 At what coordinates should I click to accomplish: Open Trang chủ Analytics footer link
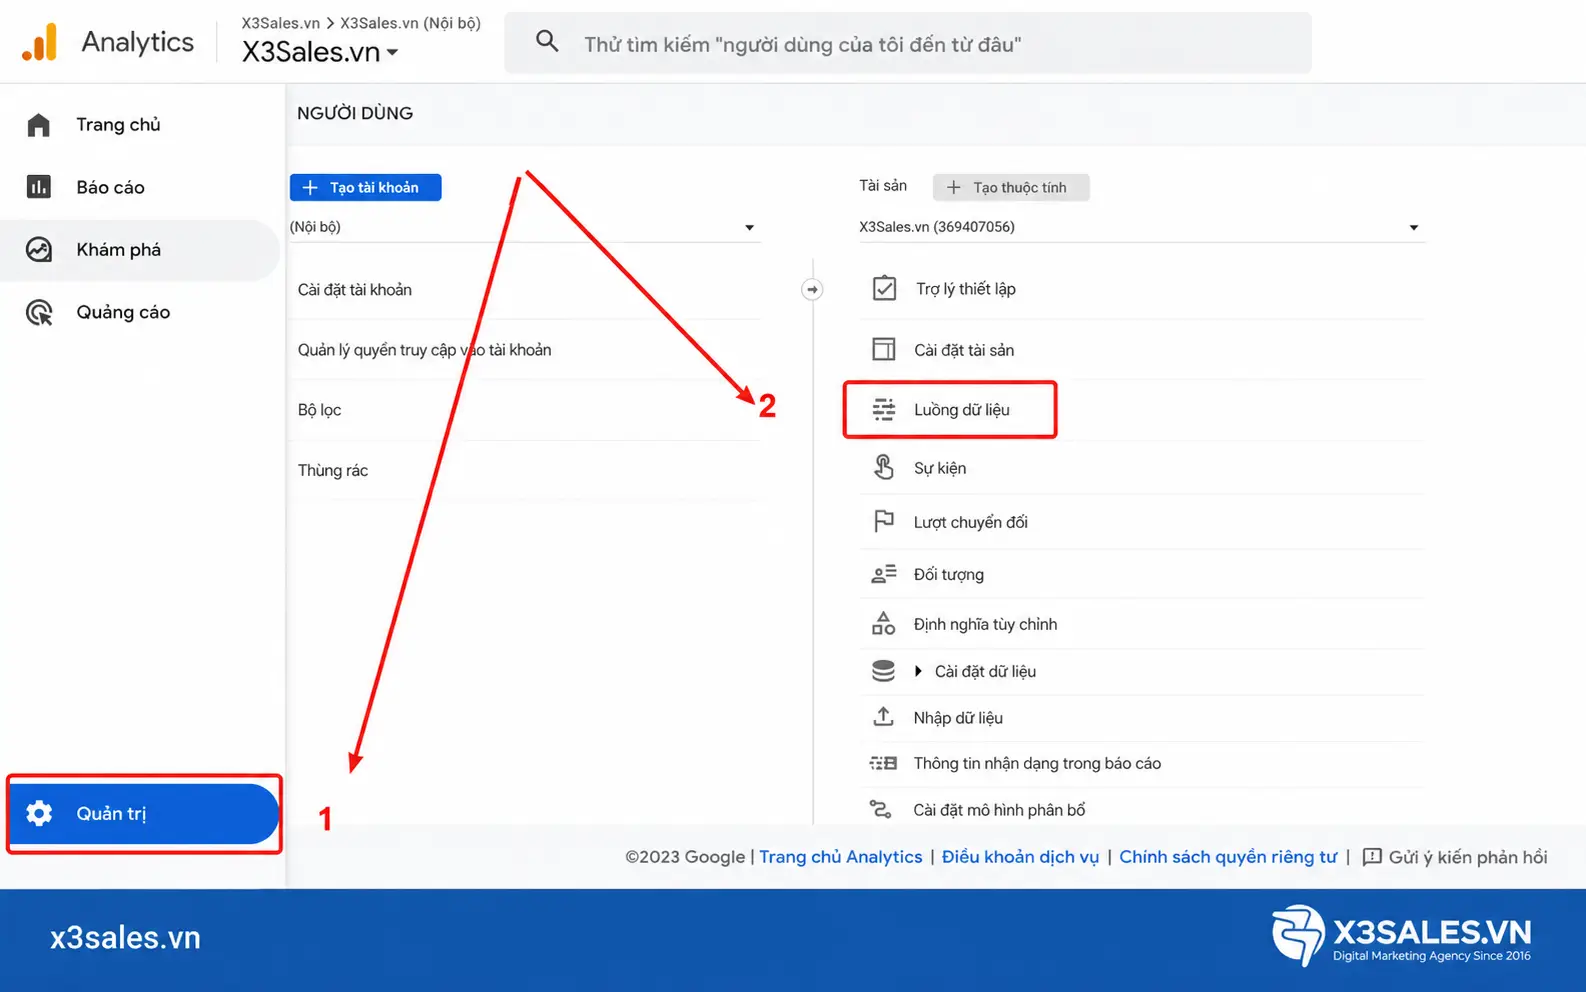(x=841, y=857)
